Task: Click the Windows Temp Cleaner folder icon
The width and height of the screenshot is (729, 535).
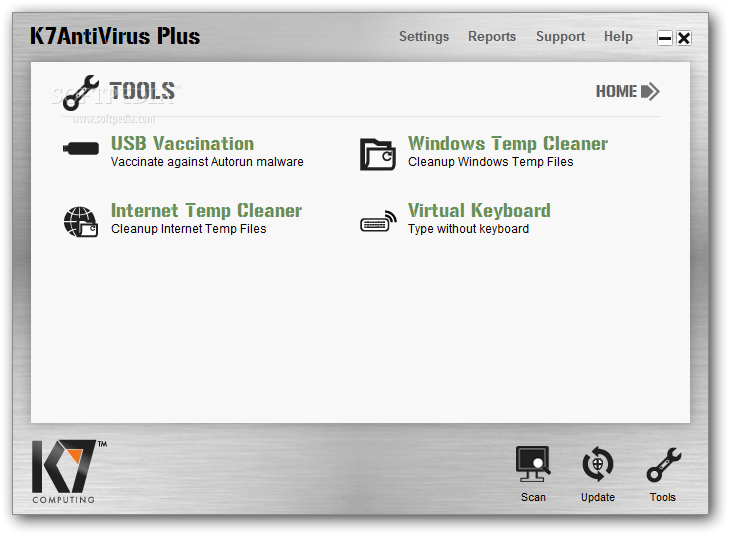Action: point(378,154)
